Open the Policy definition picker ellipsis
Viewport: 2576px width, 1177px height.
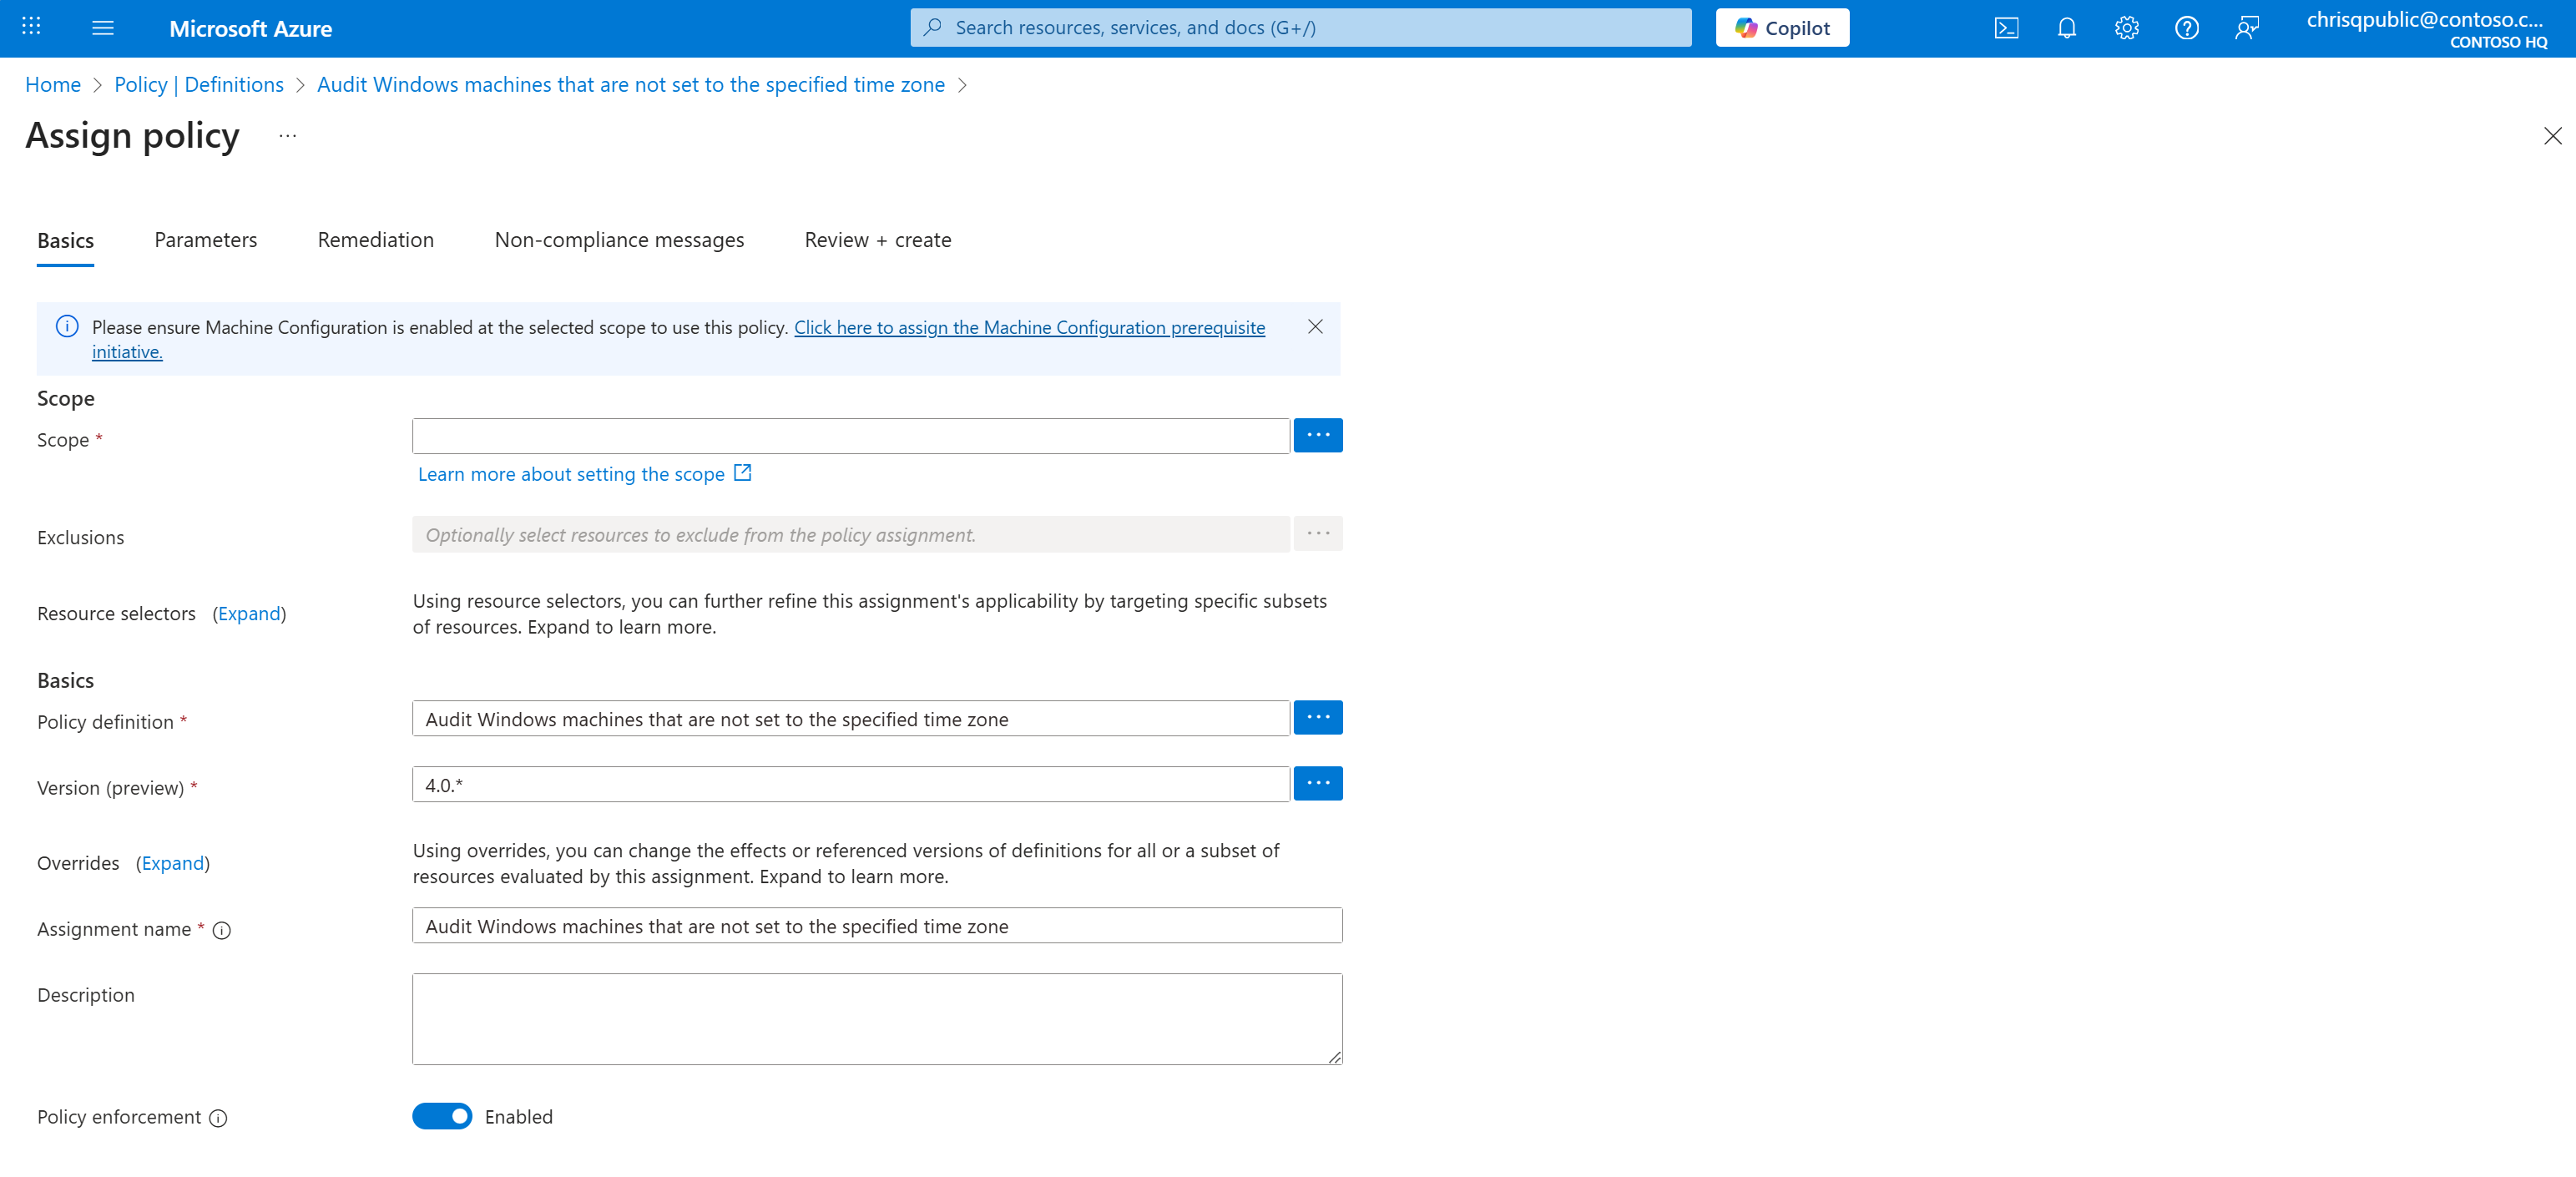tap(1318, 717)
